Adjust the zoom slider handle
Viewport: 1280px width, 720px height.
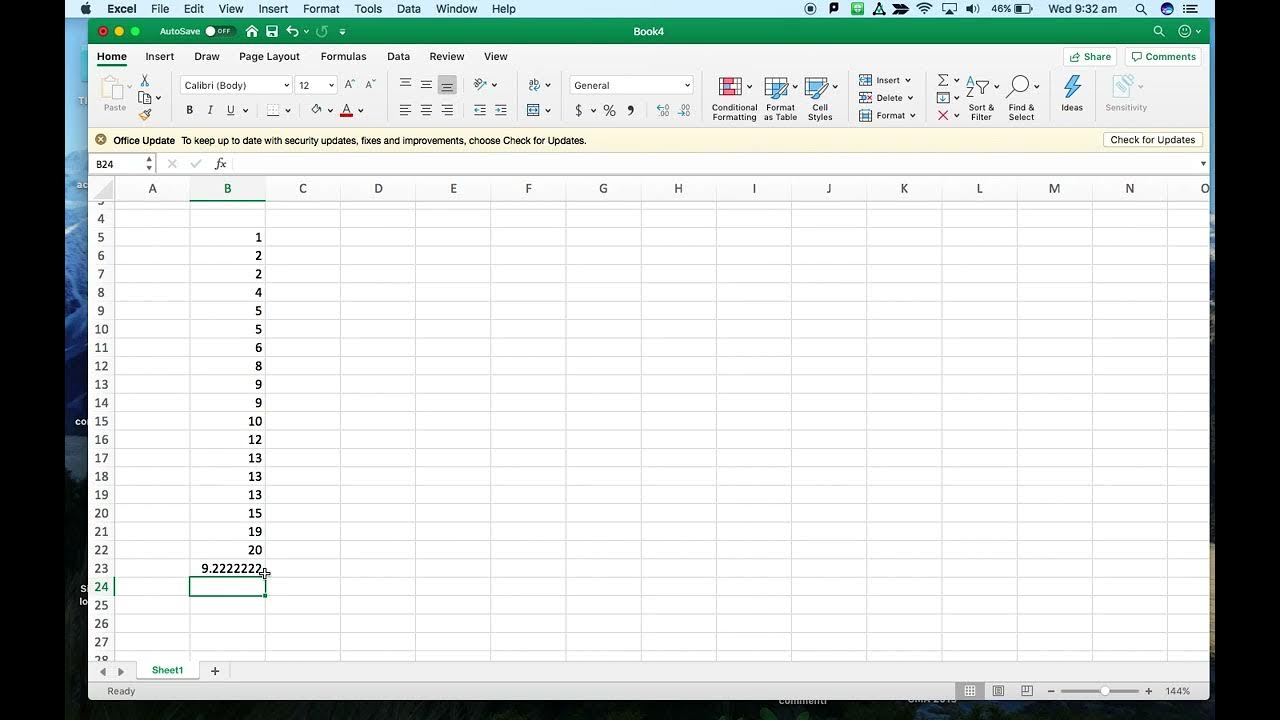(x=1104, y=691)
